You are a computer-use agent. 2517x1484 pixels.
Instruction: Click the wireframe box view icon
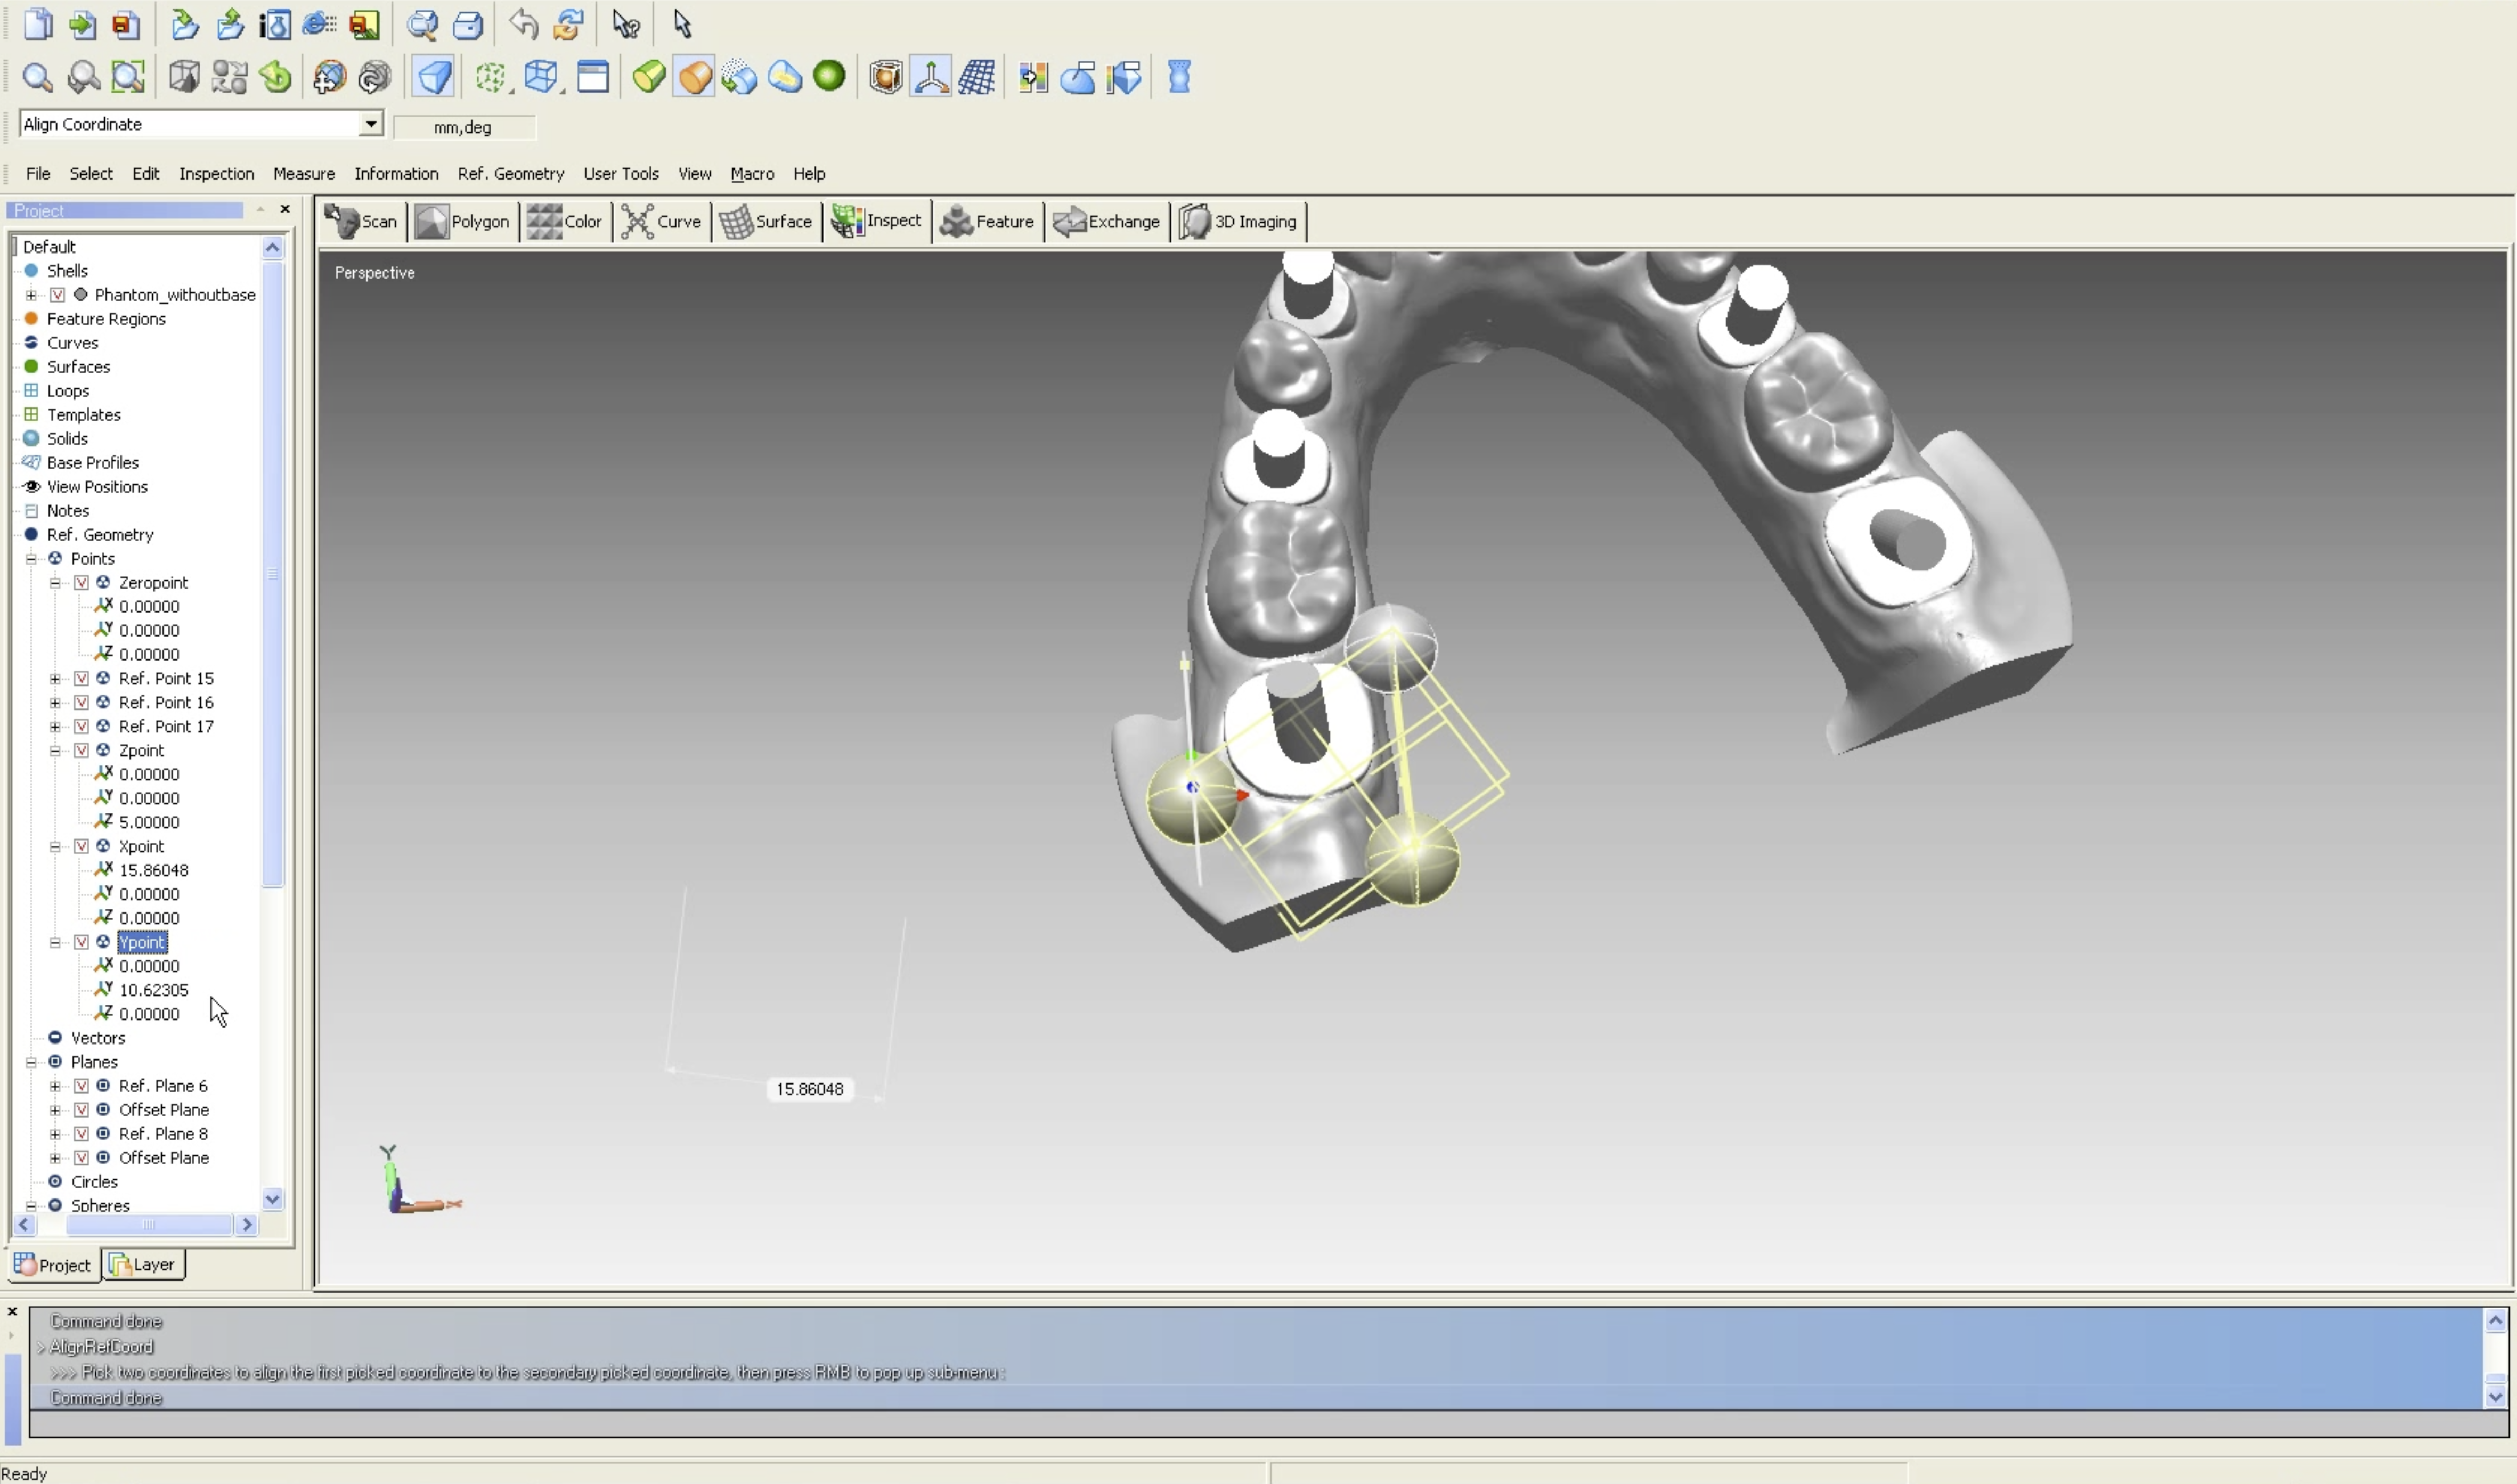(541, 77)
